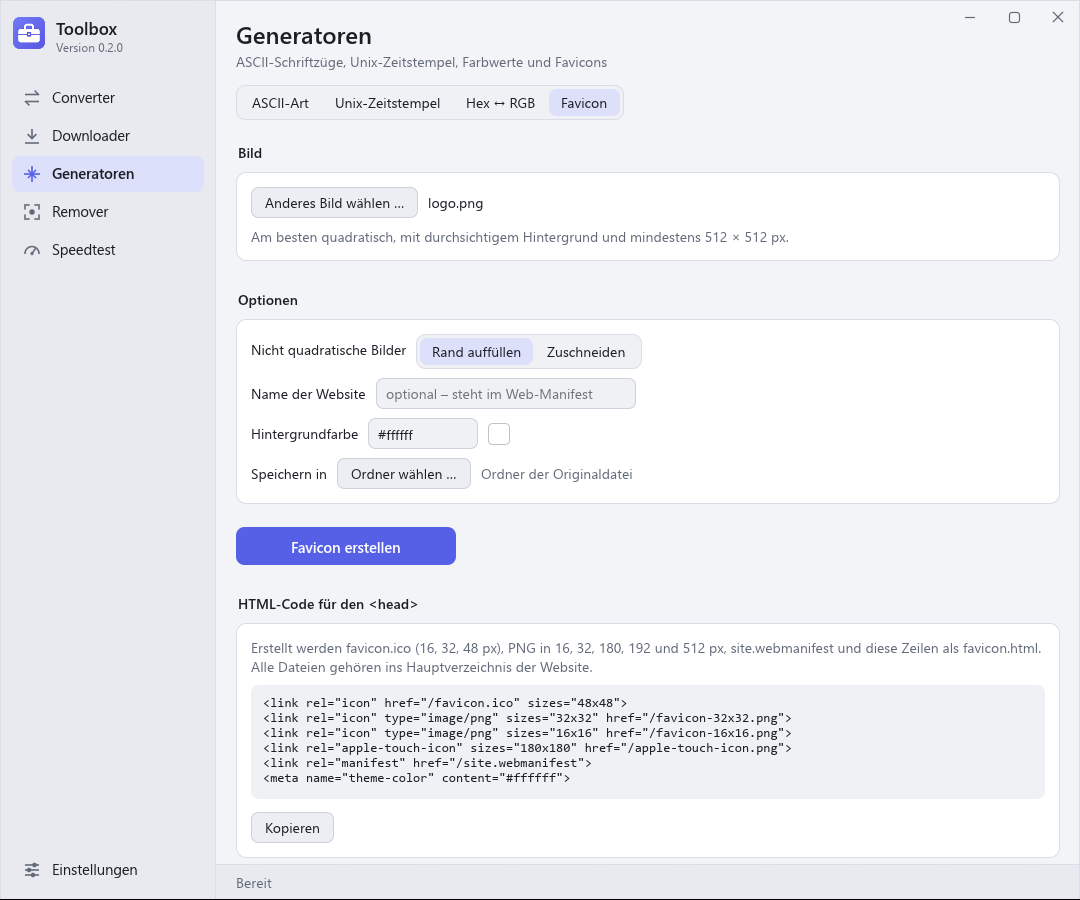The height and width of the screenshot is (900, 1080).
Task: Click the 'Ordner wählen ...' button
Action: tap(404, 474)
